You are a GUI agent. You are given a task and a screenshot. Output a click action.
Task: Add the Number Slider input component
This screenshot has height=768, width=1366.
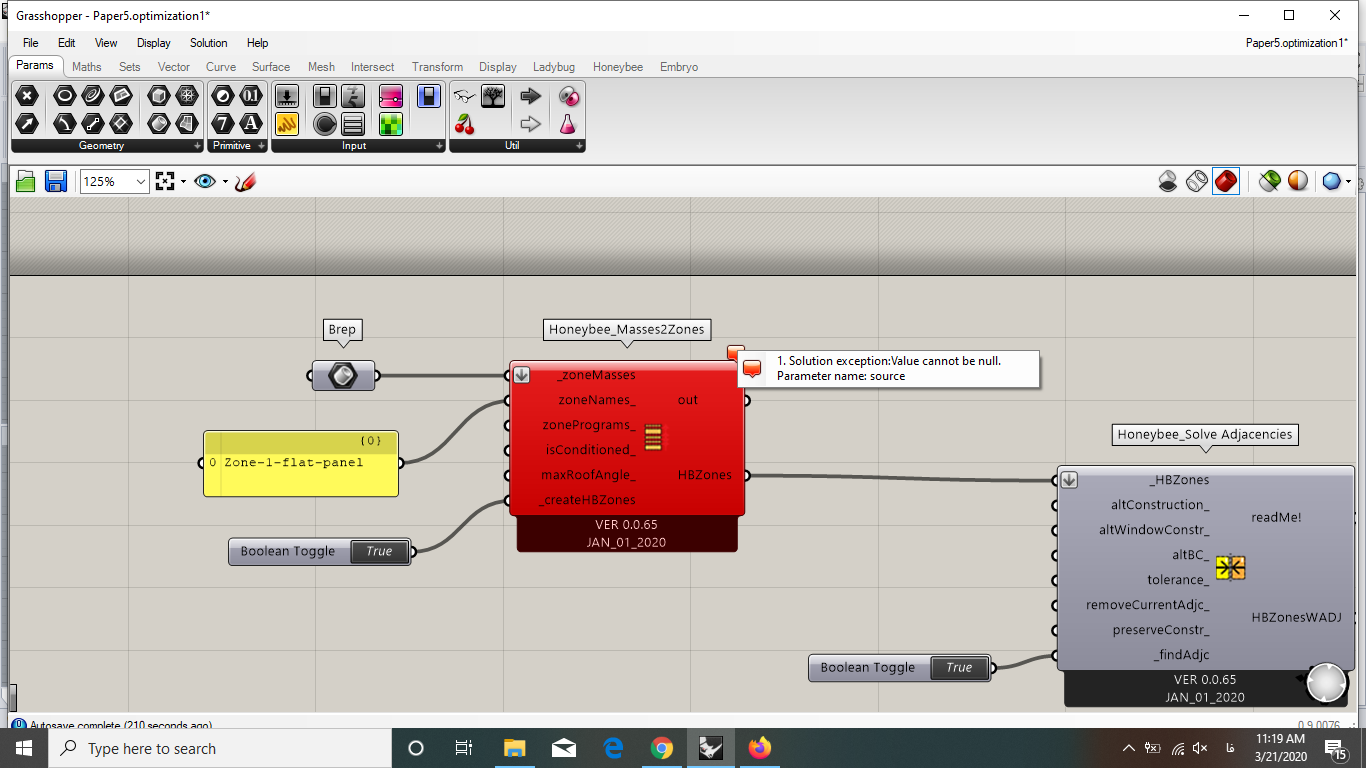pos(287,96)
